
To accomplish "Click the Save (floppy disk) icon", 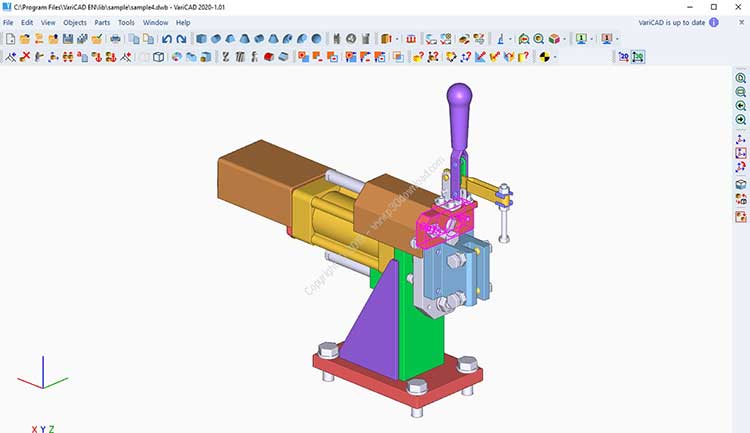I will coord(68,39).
